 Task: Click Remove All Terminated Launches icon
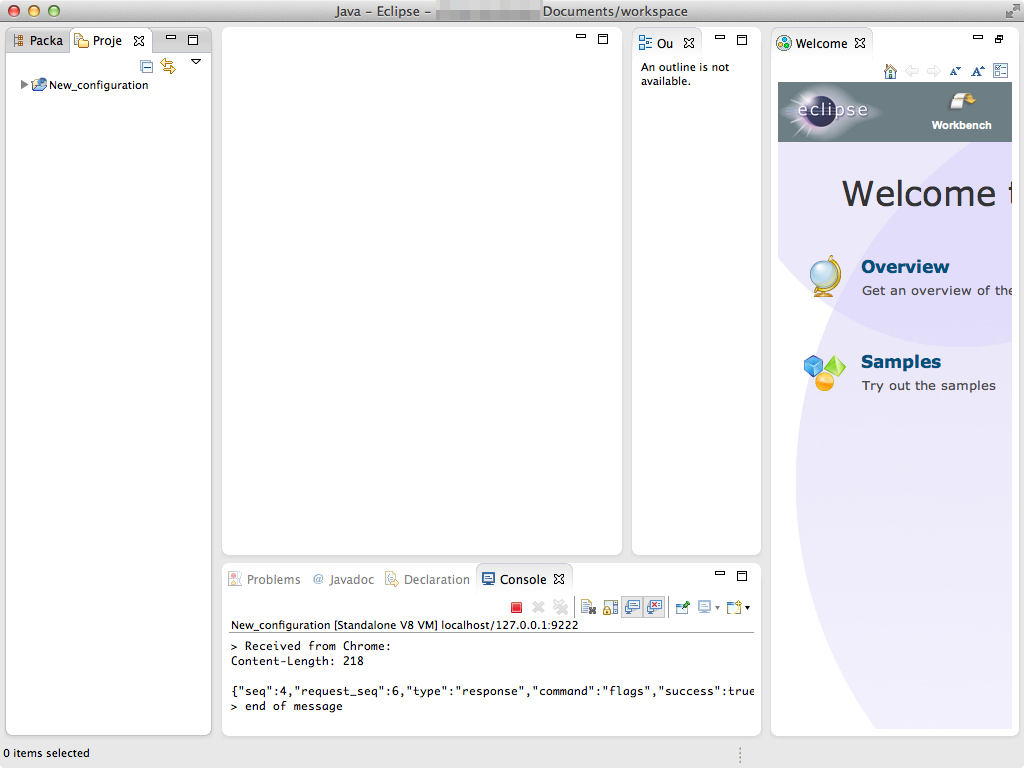point(560,607)
